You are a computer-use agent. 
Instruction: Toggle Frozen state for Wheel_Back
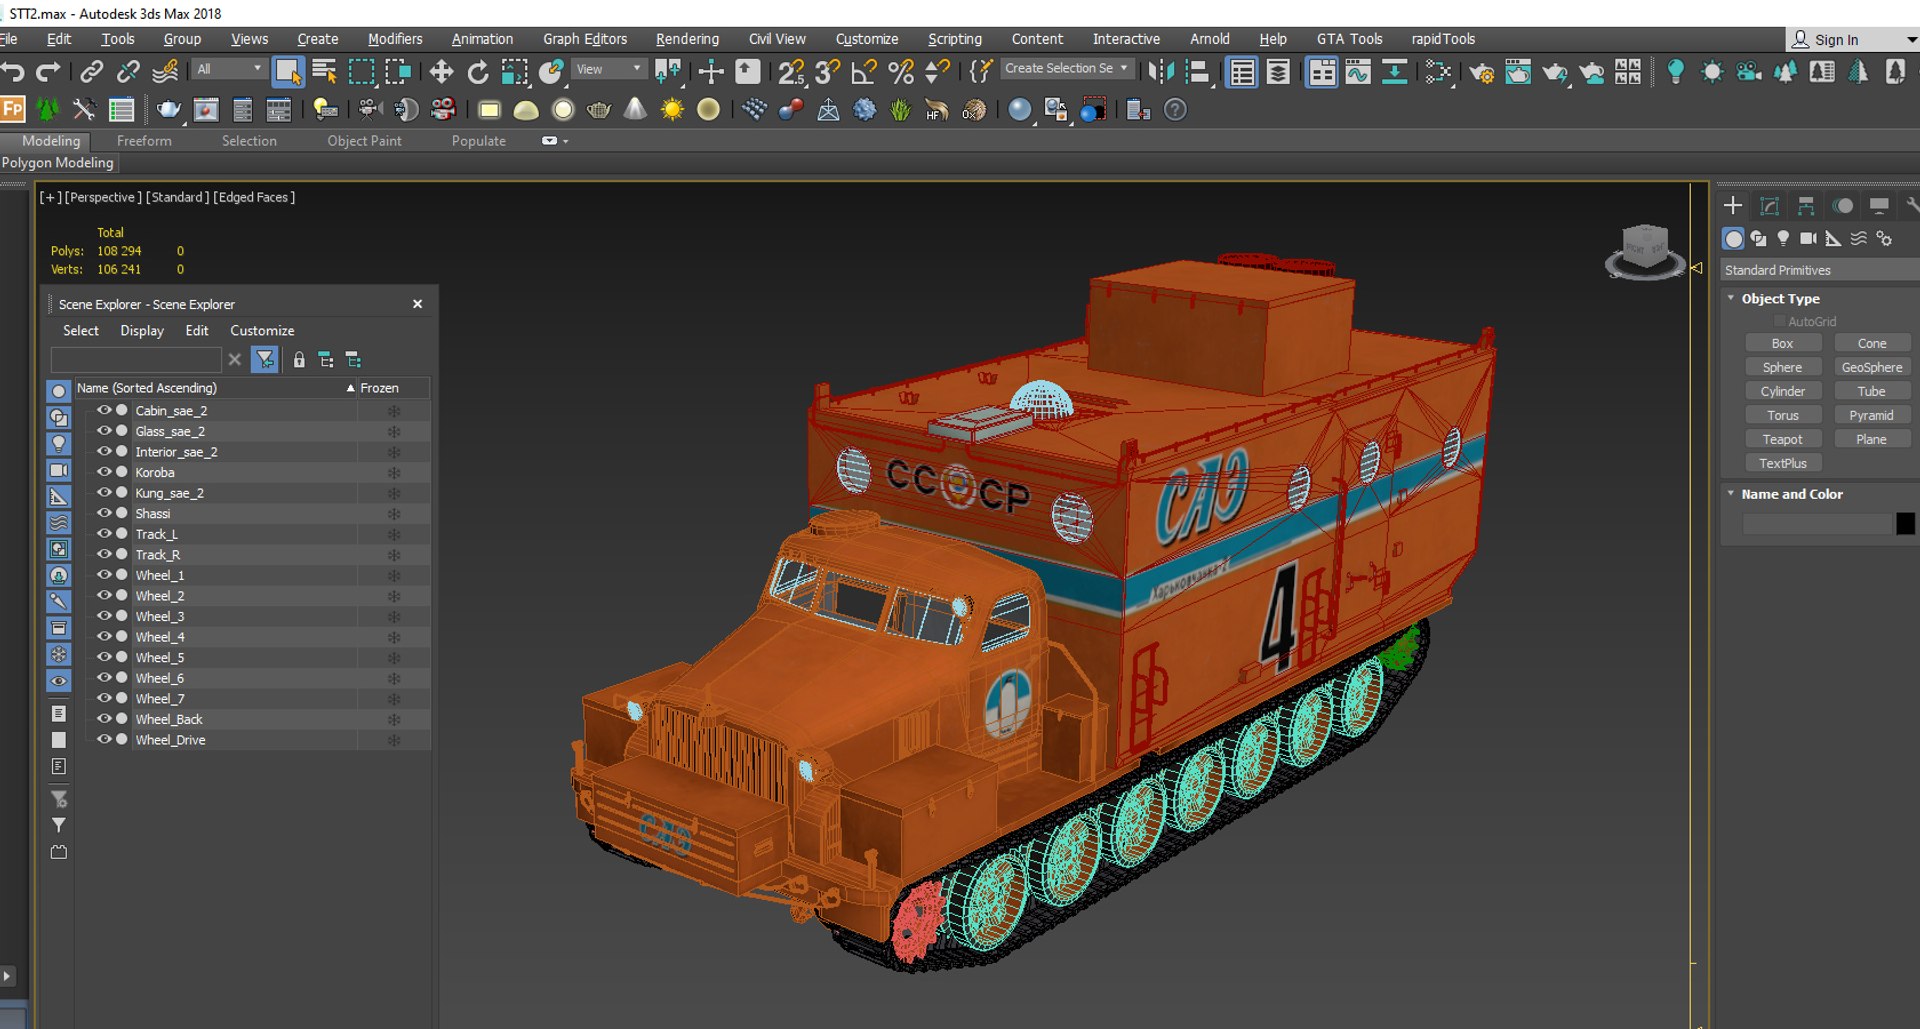point(394,720)
